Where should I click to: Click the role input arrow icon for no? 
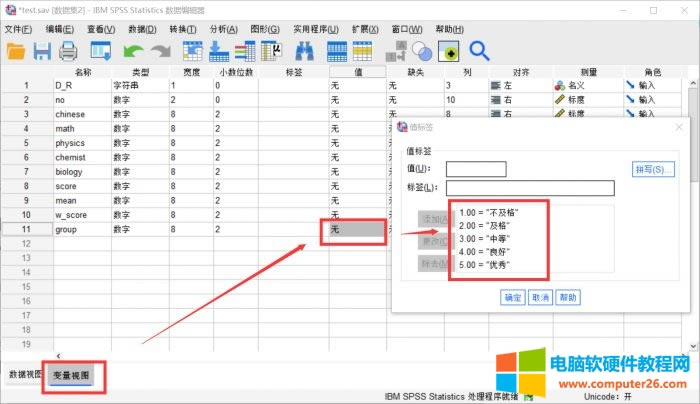pyautogui.click(x=630, y=100)
